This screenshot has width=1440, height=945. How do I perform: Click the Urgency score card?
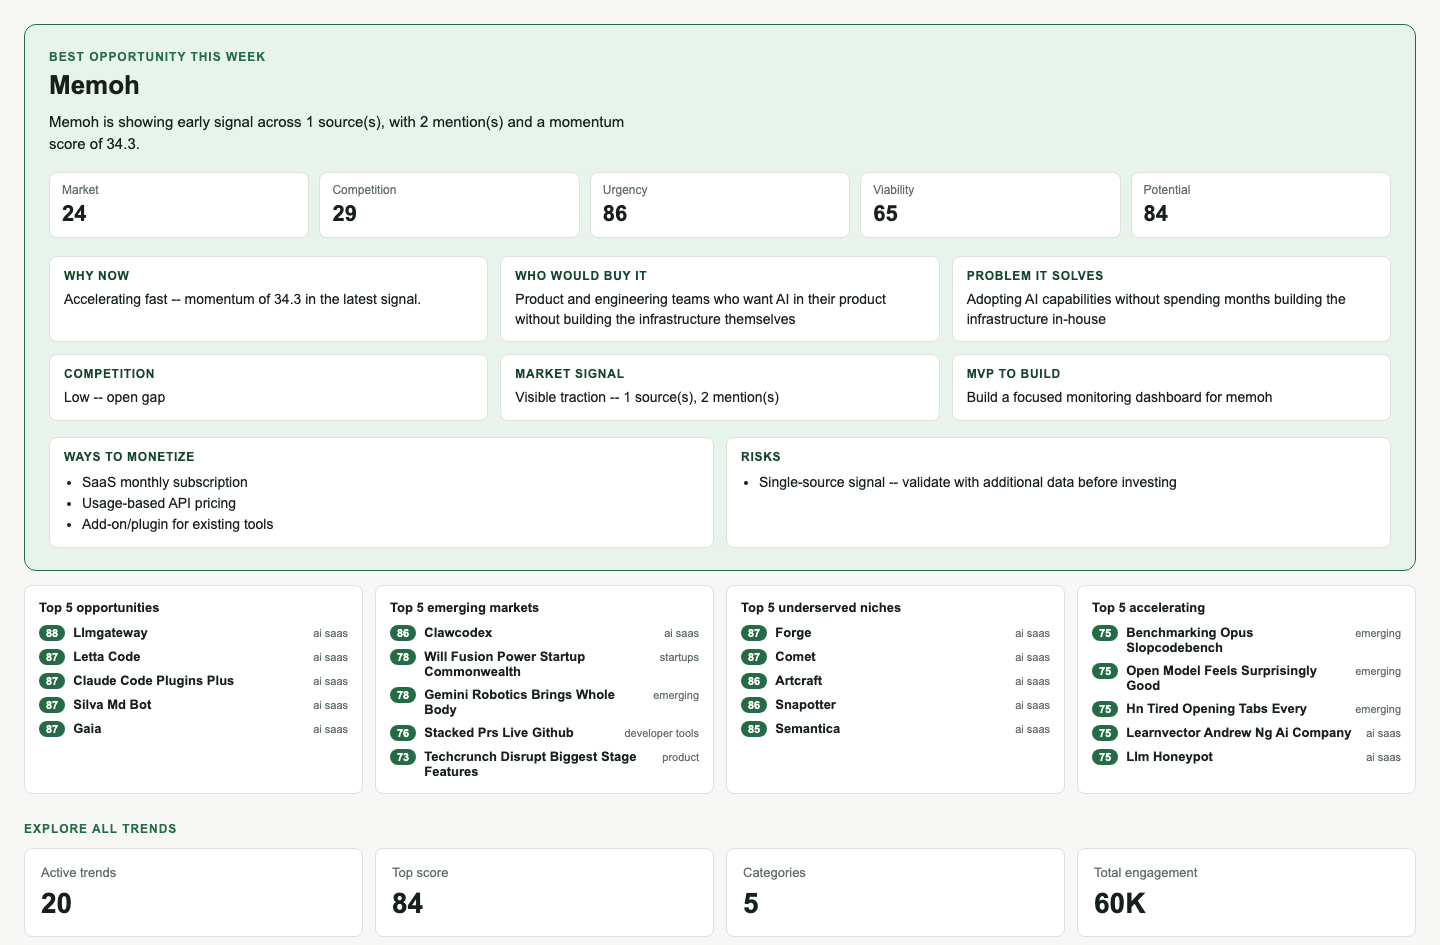[x=720, y=205]
